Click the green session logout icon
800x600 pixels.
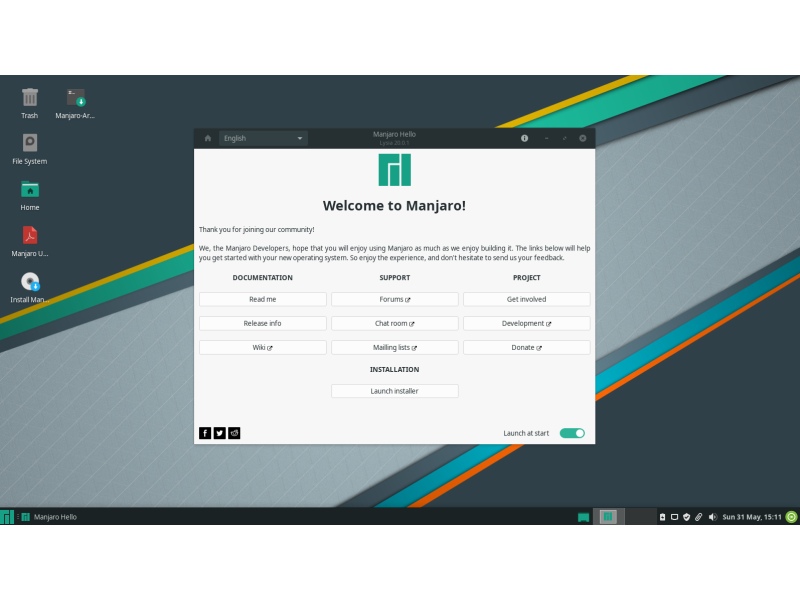pyautogui.click(x=791, y=517)
